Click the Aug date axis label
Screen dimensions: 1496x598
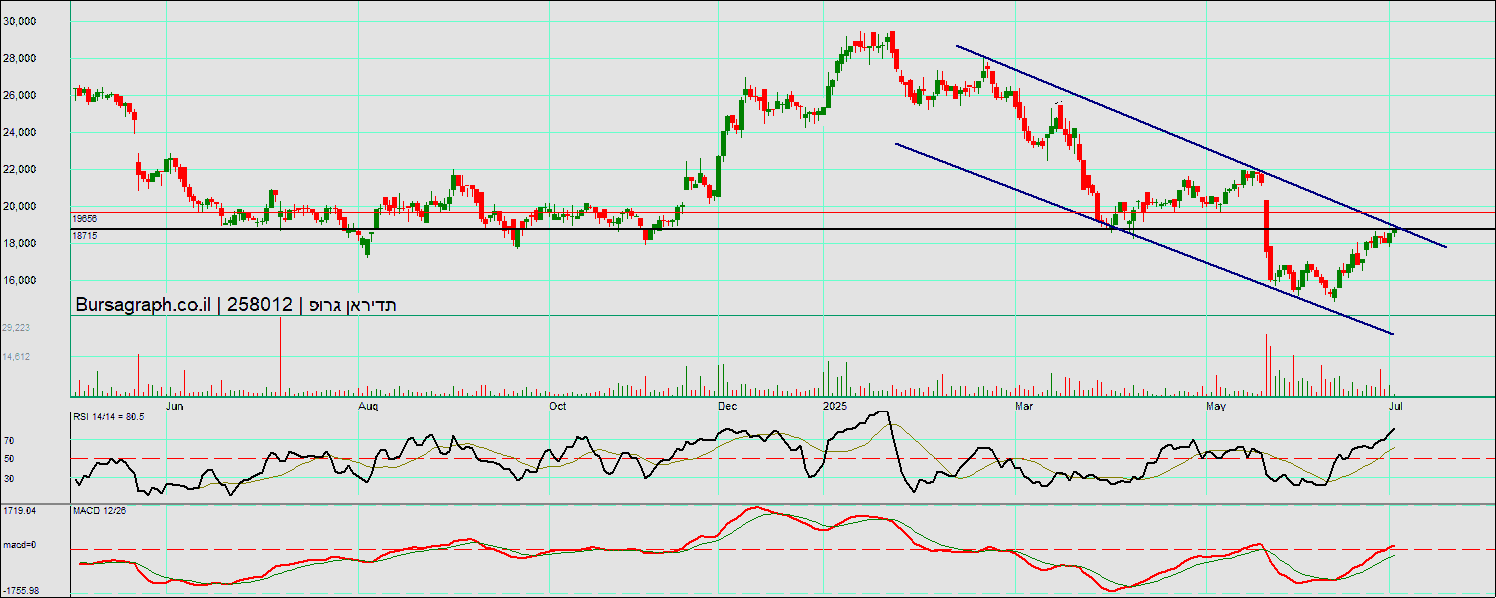[369, 407]
